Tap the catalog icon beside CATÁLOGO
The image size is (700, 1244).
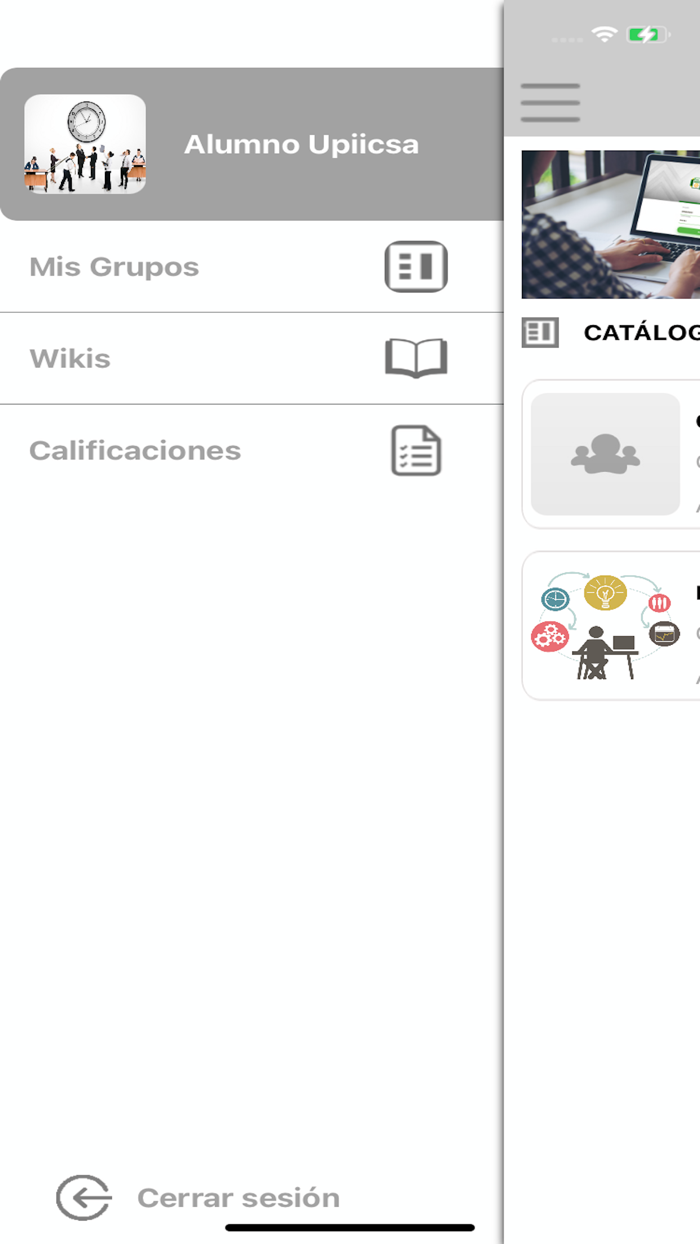541,332
